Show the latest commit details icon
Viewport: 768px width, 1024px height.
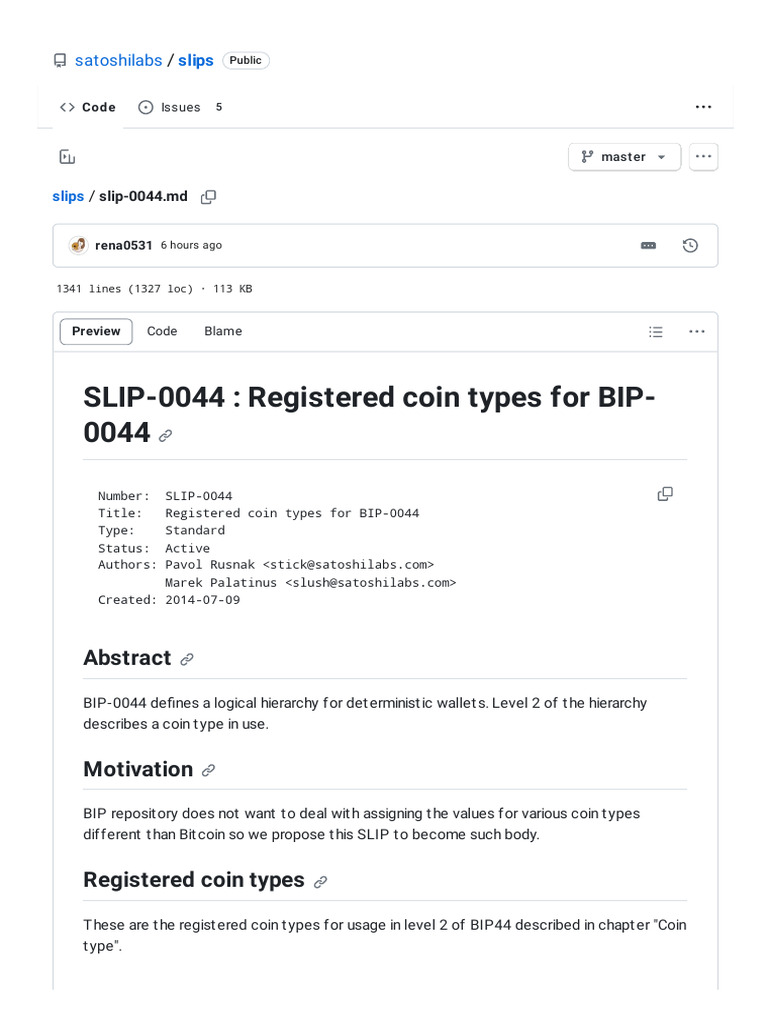648,246
